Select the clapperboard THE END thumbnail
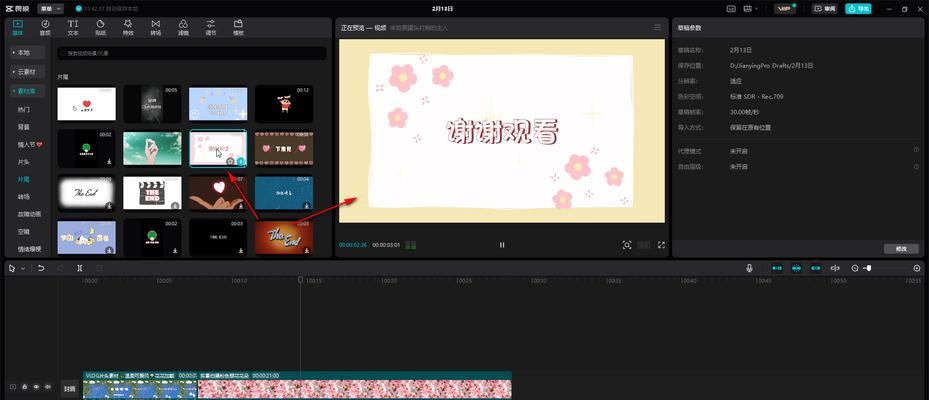Image resolution: width=929 pixels, height=400 pixels. [x=152, y=193]
